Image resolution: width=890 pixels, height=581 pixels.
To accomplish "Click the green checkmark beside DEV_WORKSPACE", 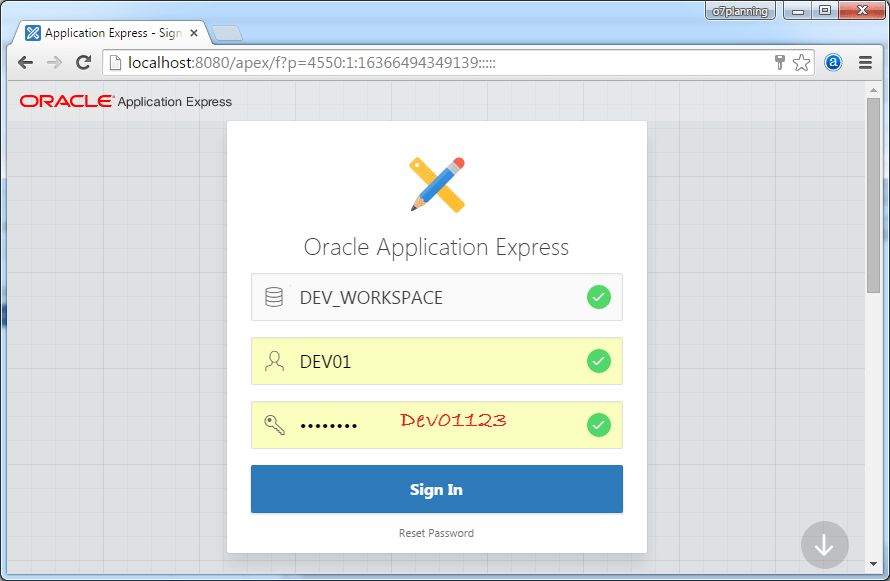I will (x=598, y=297).
